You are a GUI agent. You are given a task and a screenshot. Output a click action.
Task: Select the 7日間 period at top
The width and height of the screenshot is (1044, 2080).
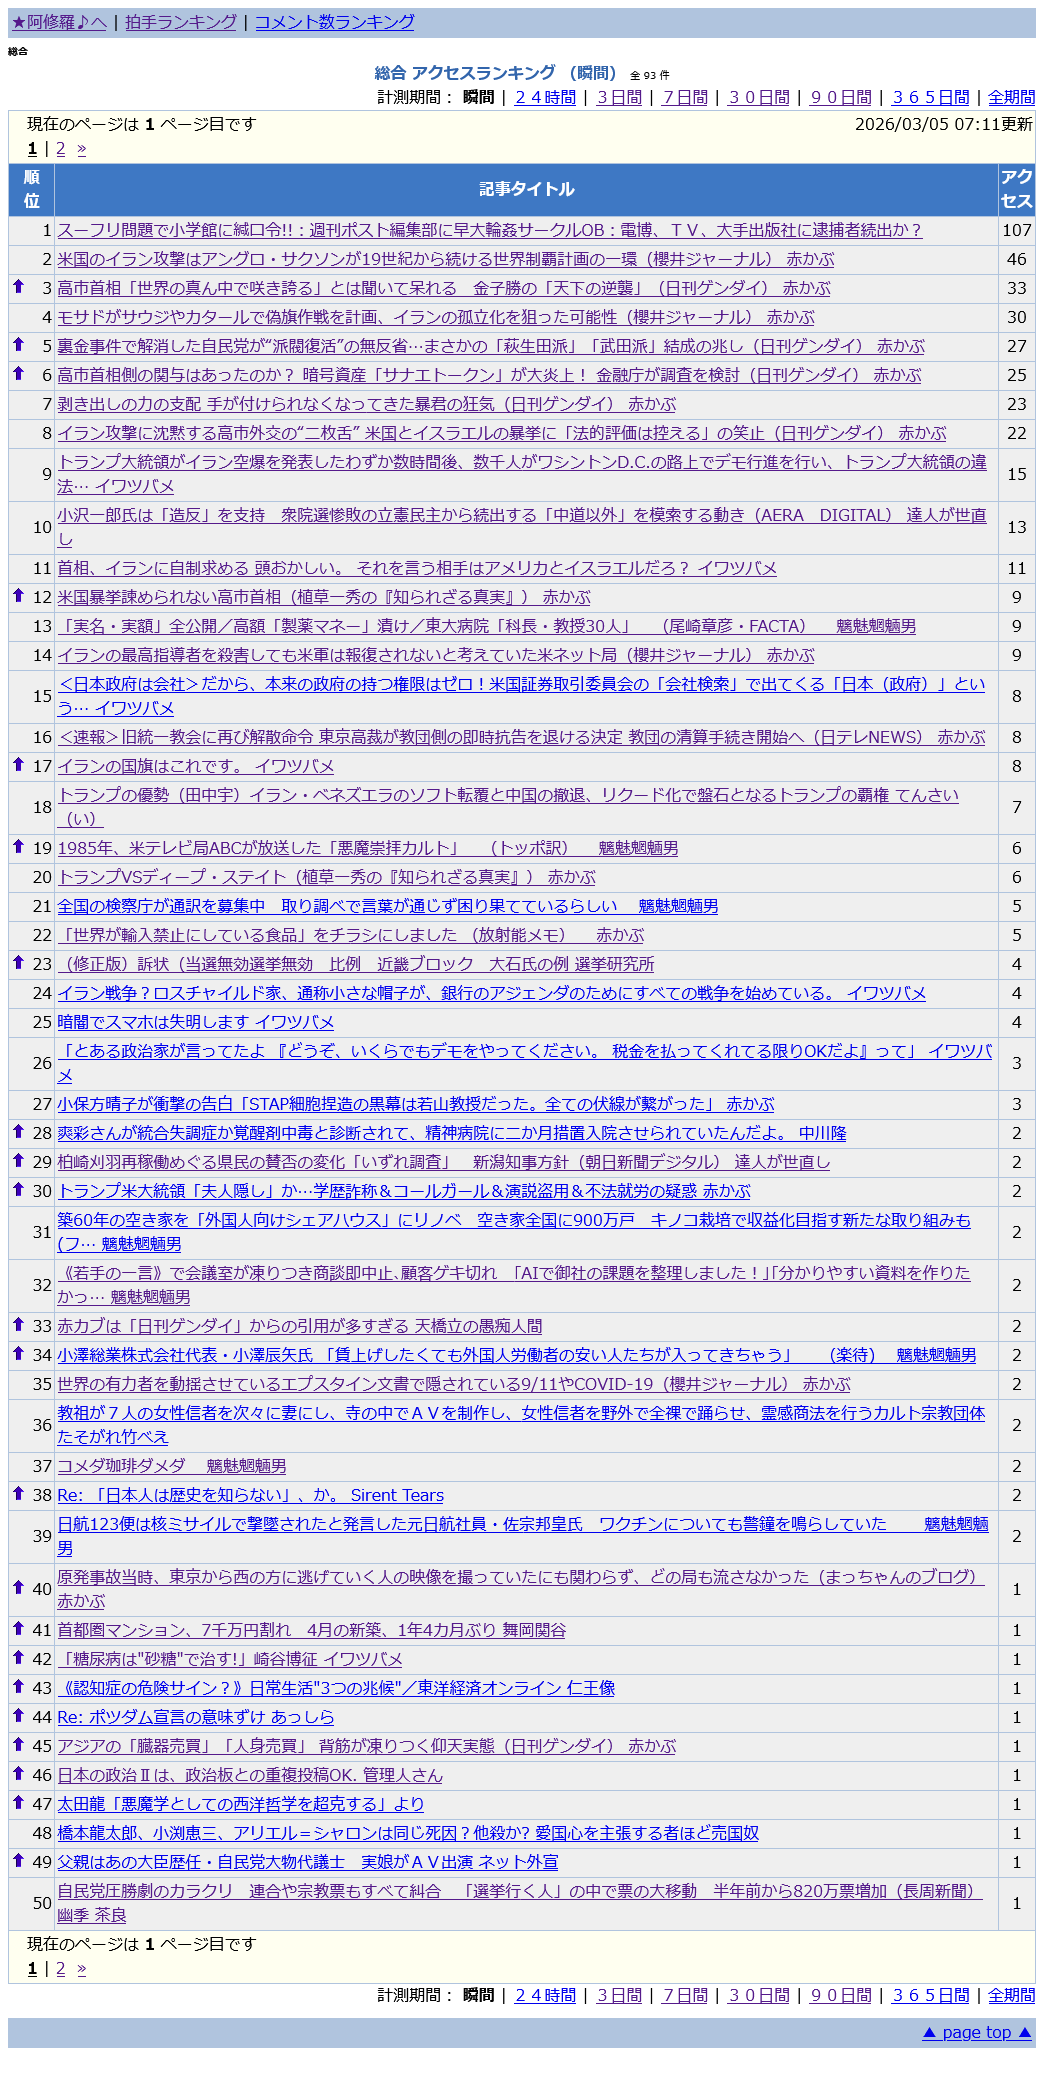tap(684, 97)
